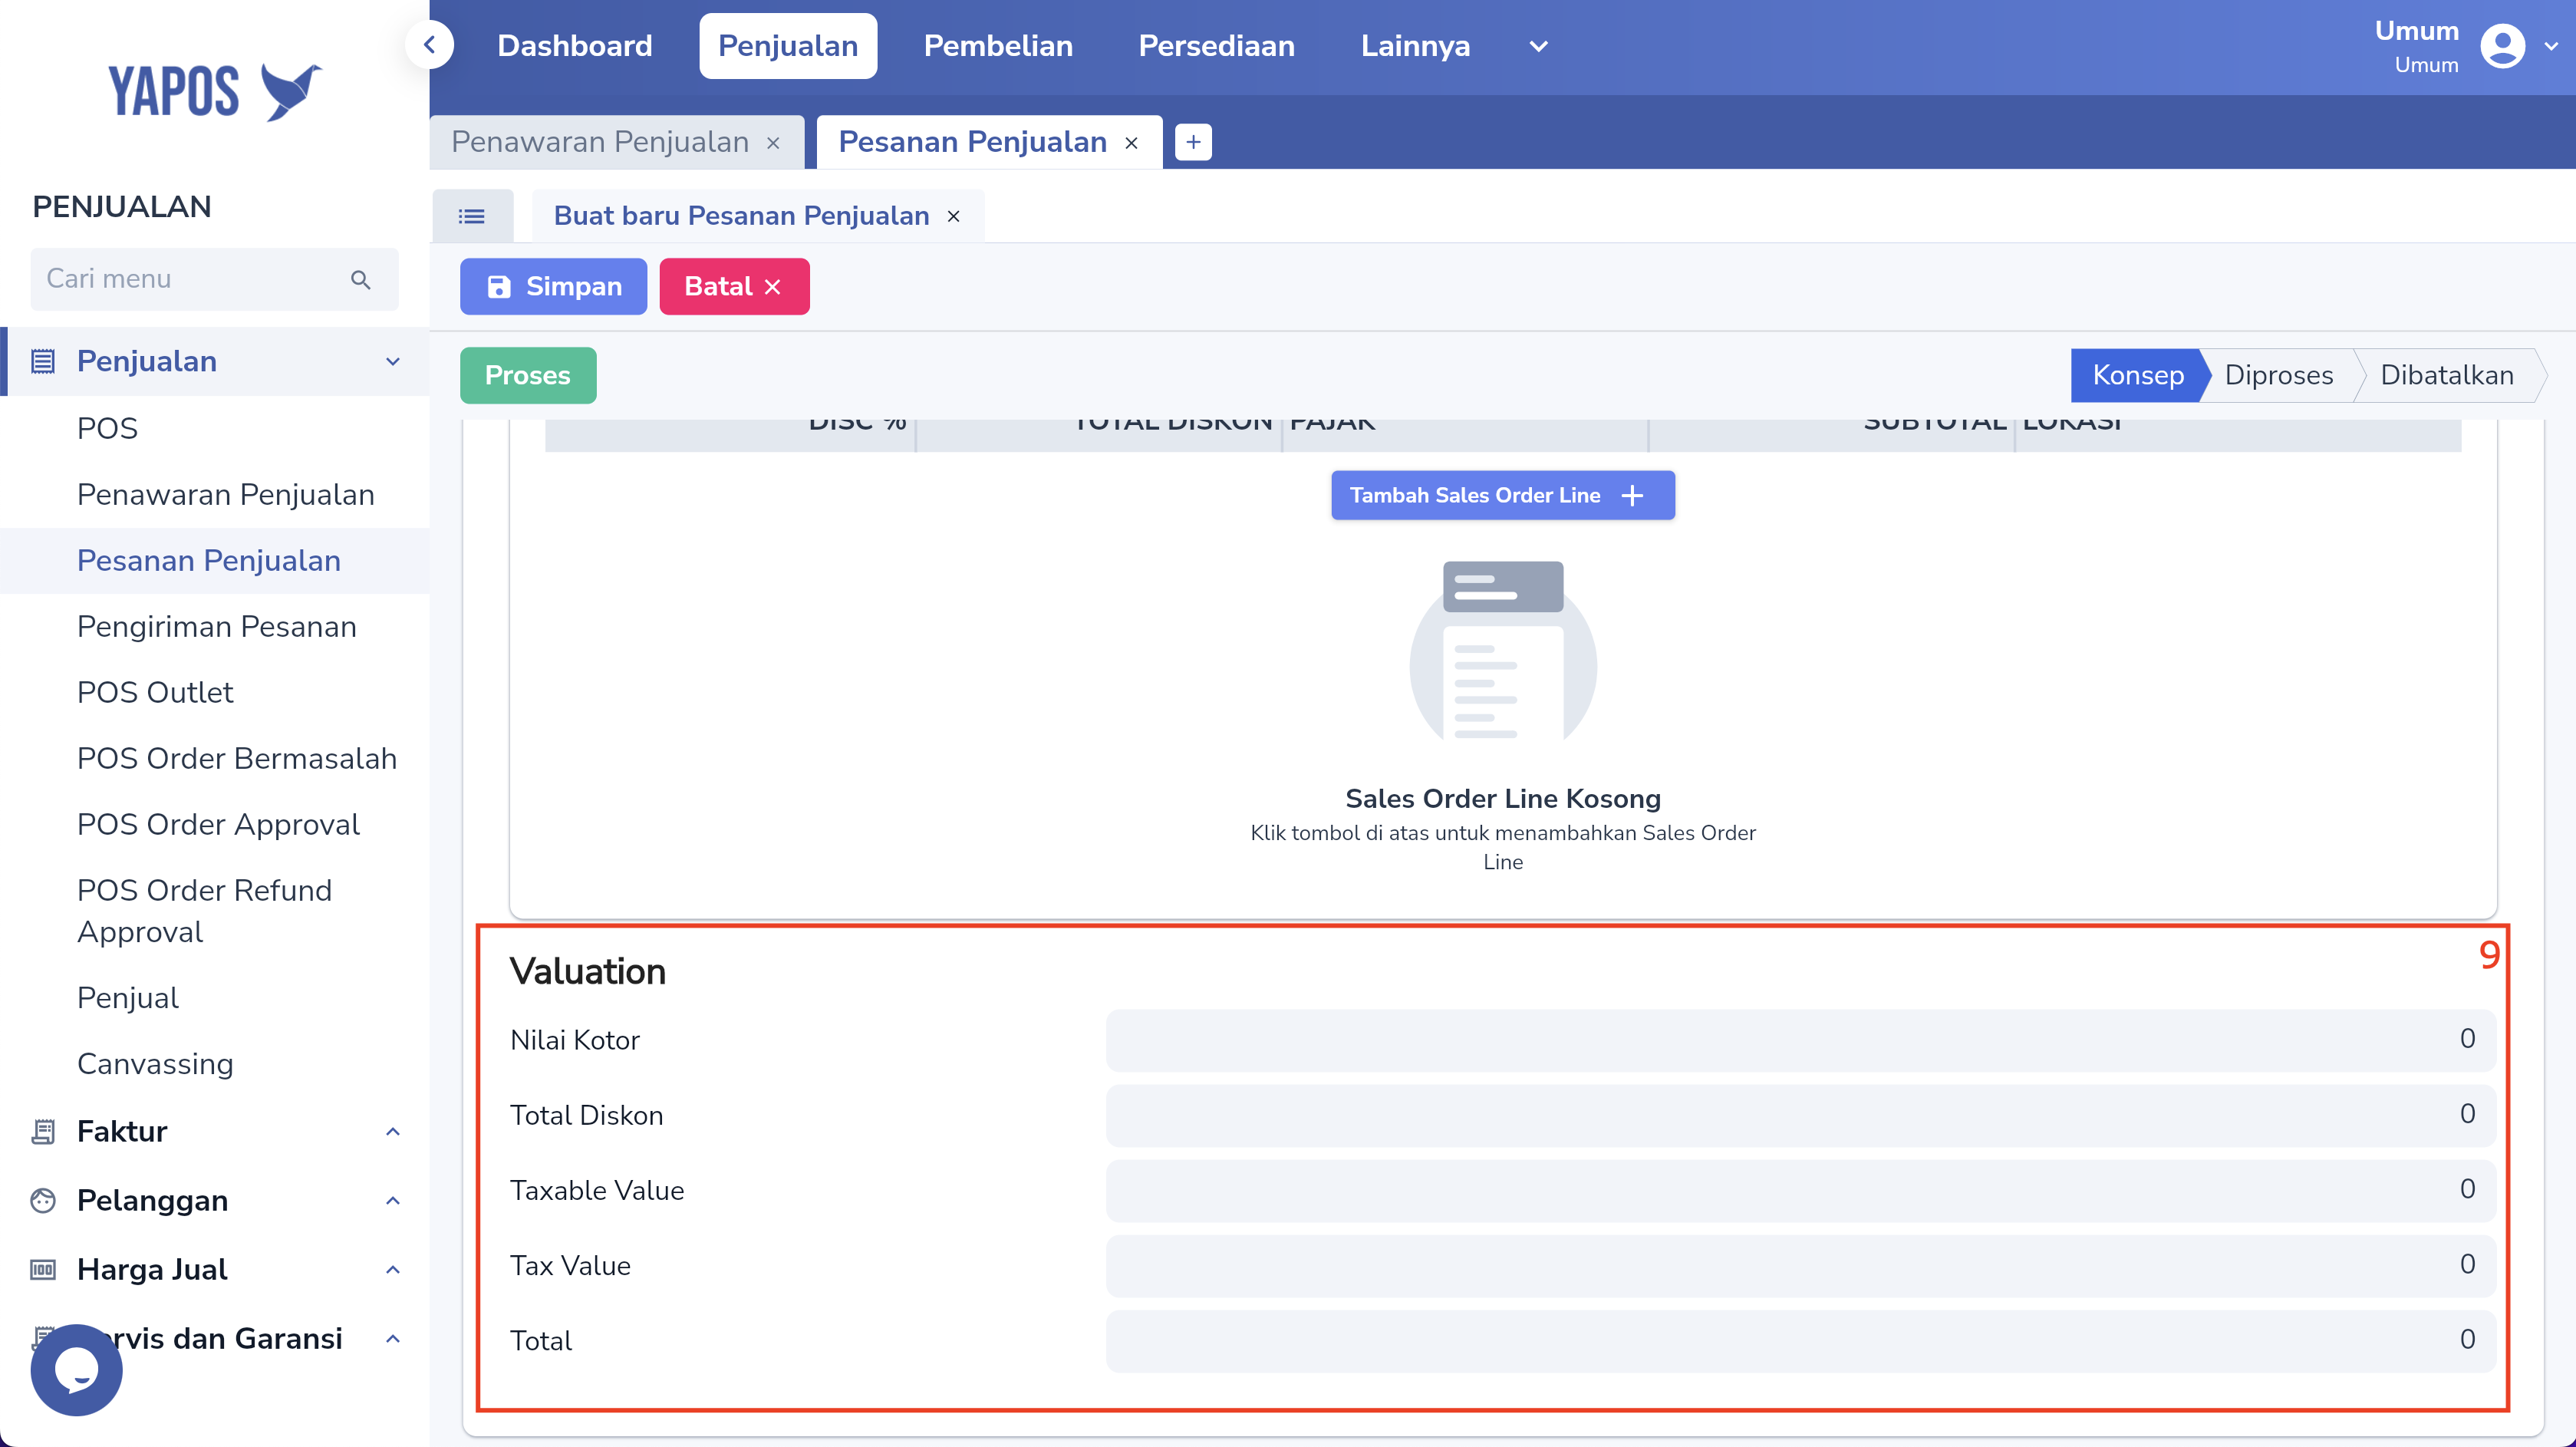This screenshot has height=1447, width=2576.
Task: Click the Pelanggan customer icon
Action: [43, 1200]
